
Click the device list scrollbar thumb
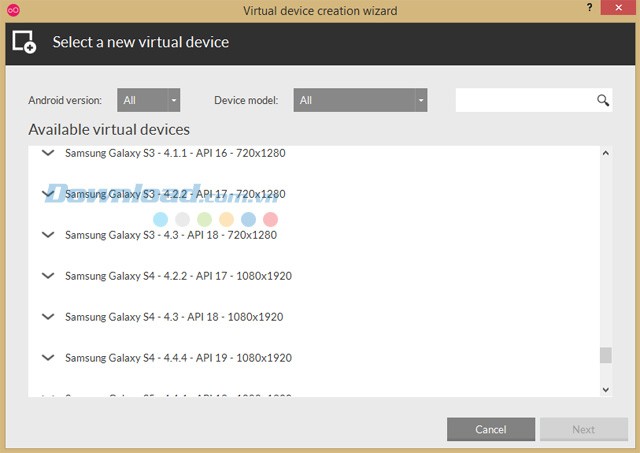pos(605,355)
